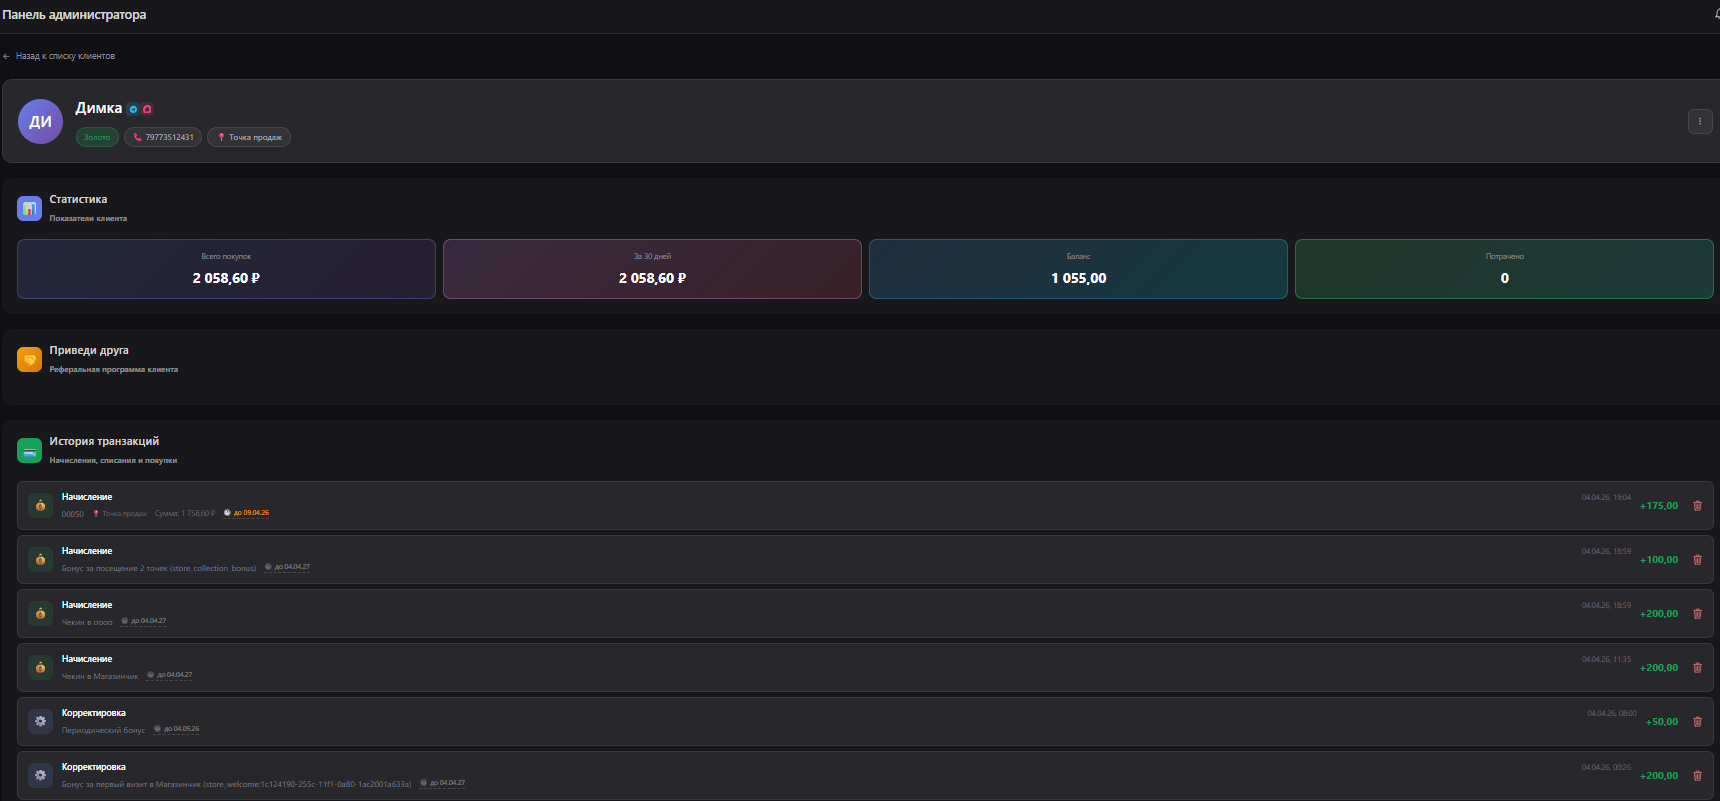Click the Статистика chart icon
This screenshot has width=1720, height=801.
pyautogui.click(x=29, y=208)
